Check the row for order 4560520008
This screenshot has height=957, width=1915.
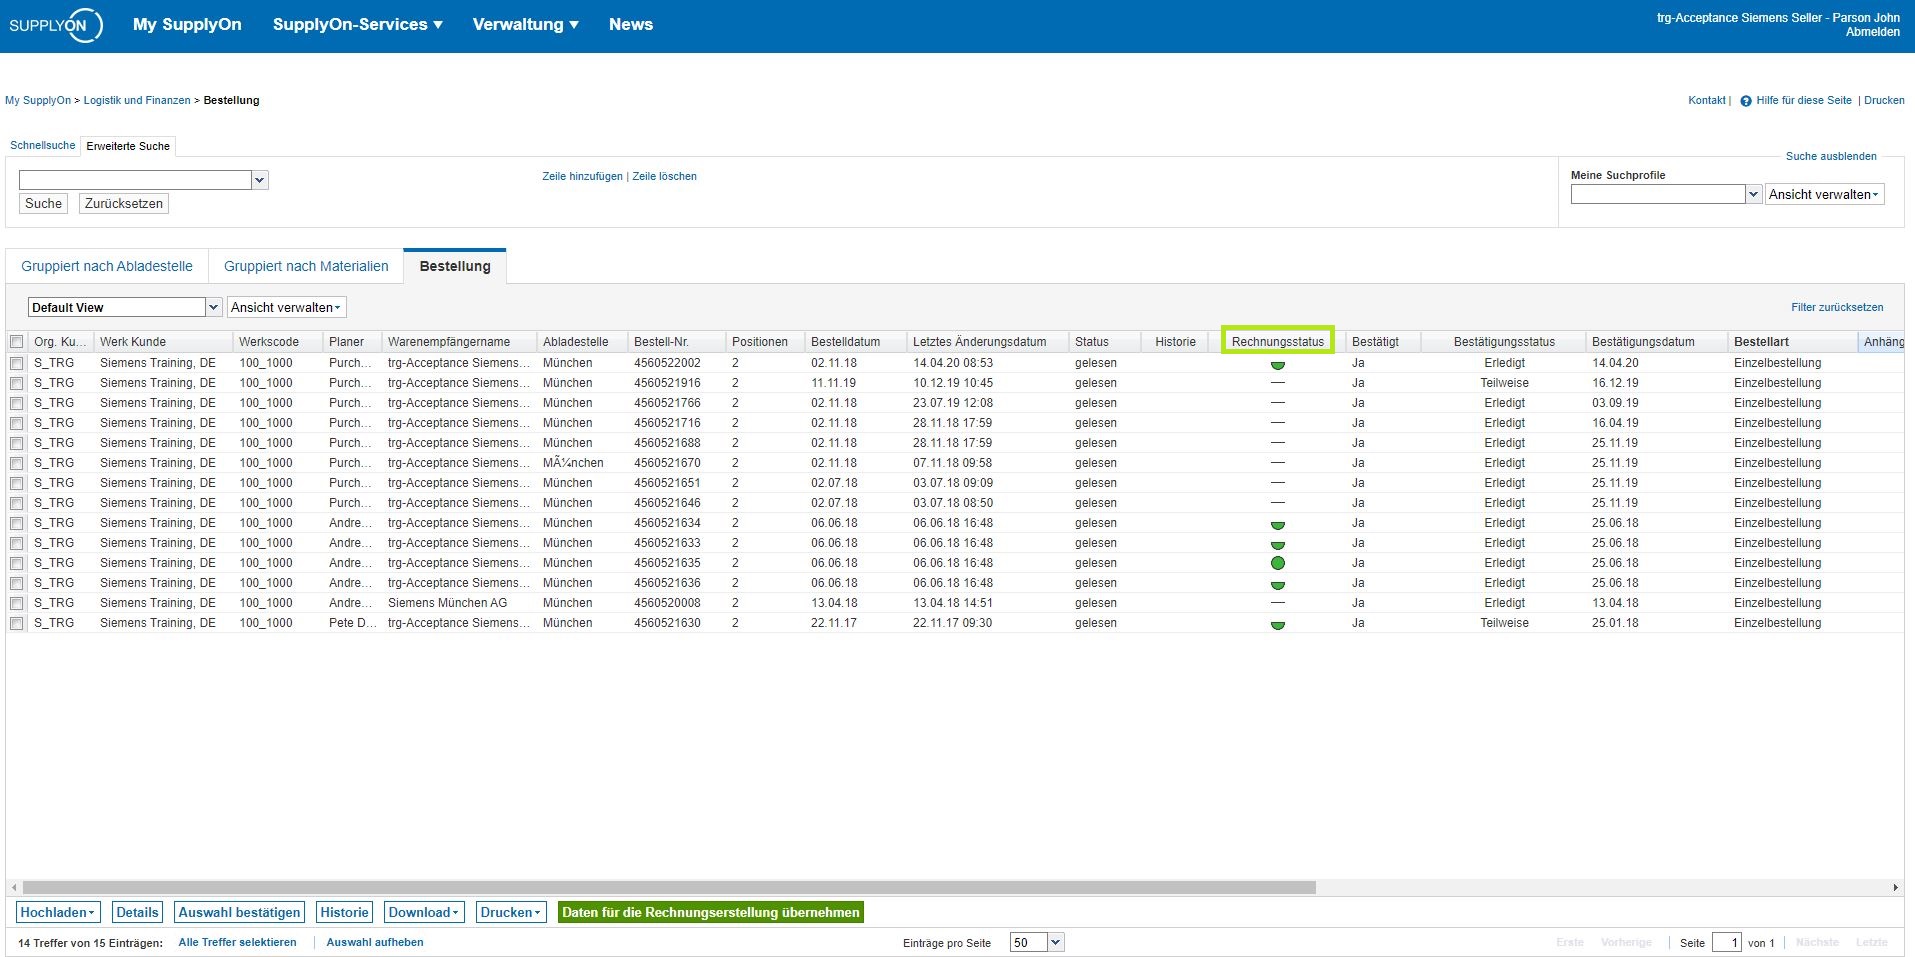click(x=16, y=603)
